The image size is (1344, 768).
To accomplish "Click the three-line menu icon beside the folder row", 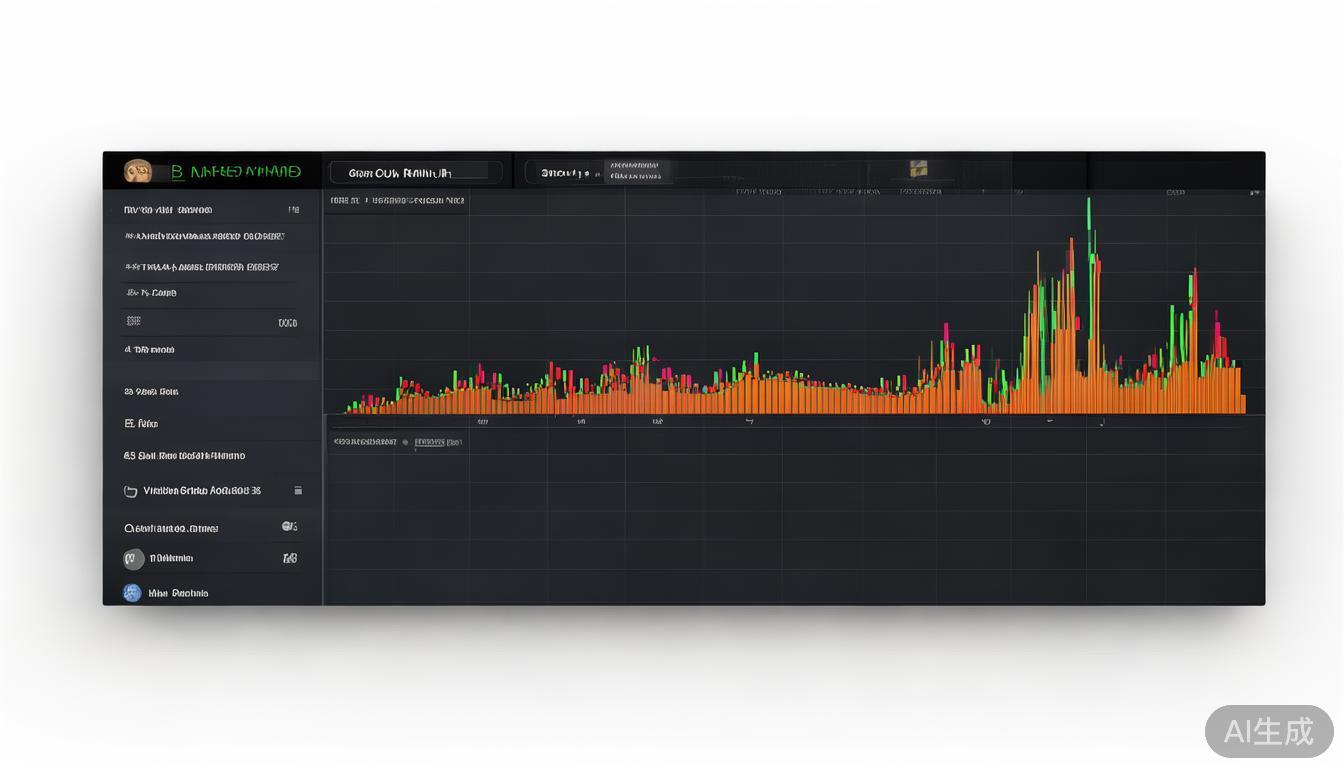I will coord(298,490).
